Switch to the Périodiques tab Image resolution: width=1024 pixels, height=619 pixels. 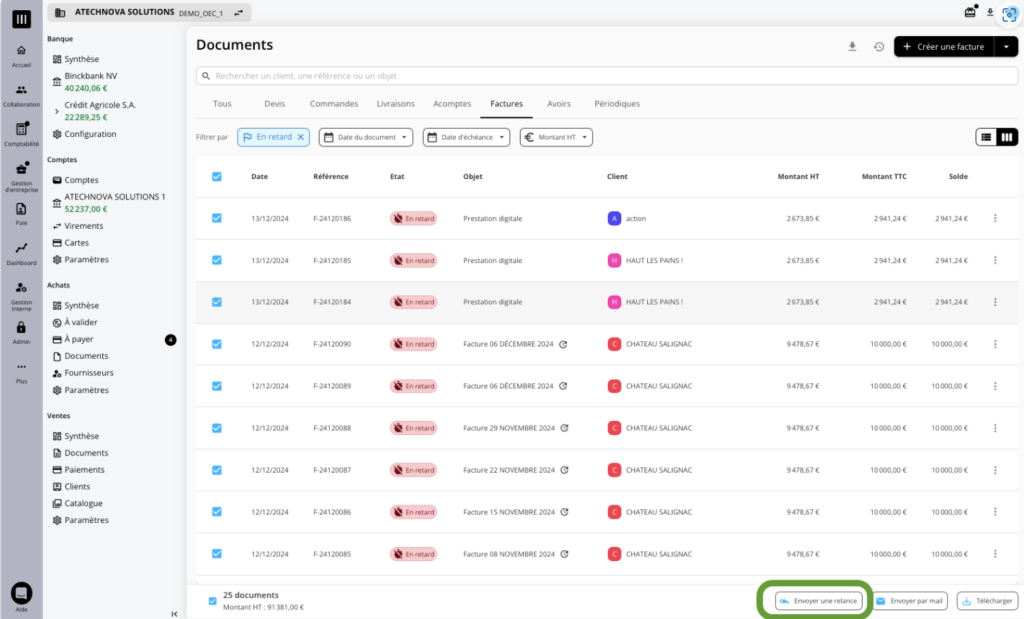coord(616,104)
